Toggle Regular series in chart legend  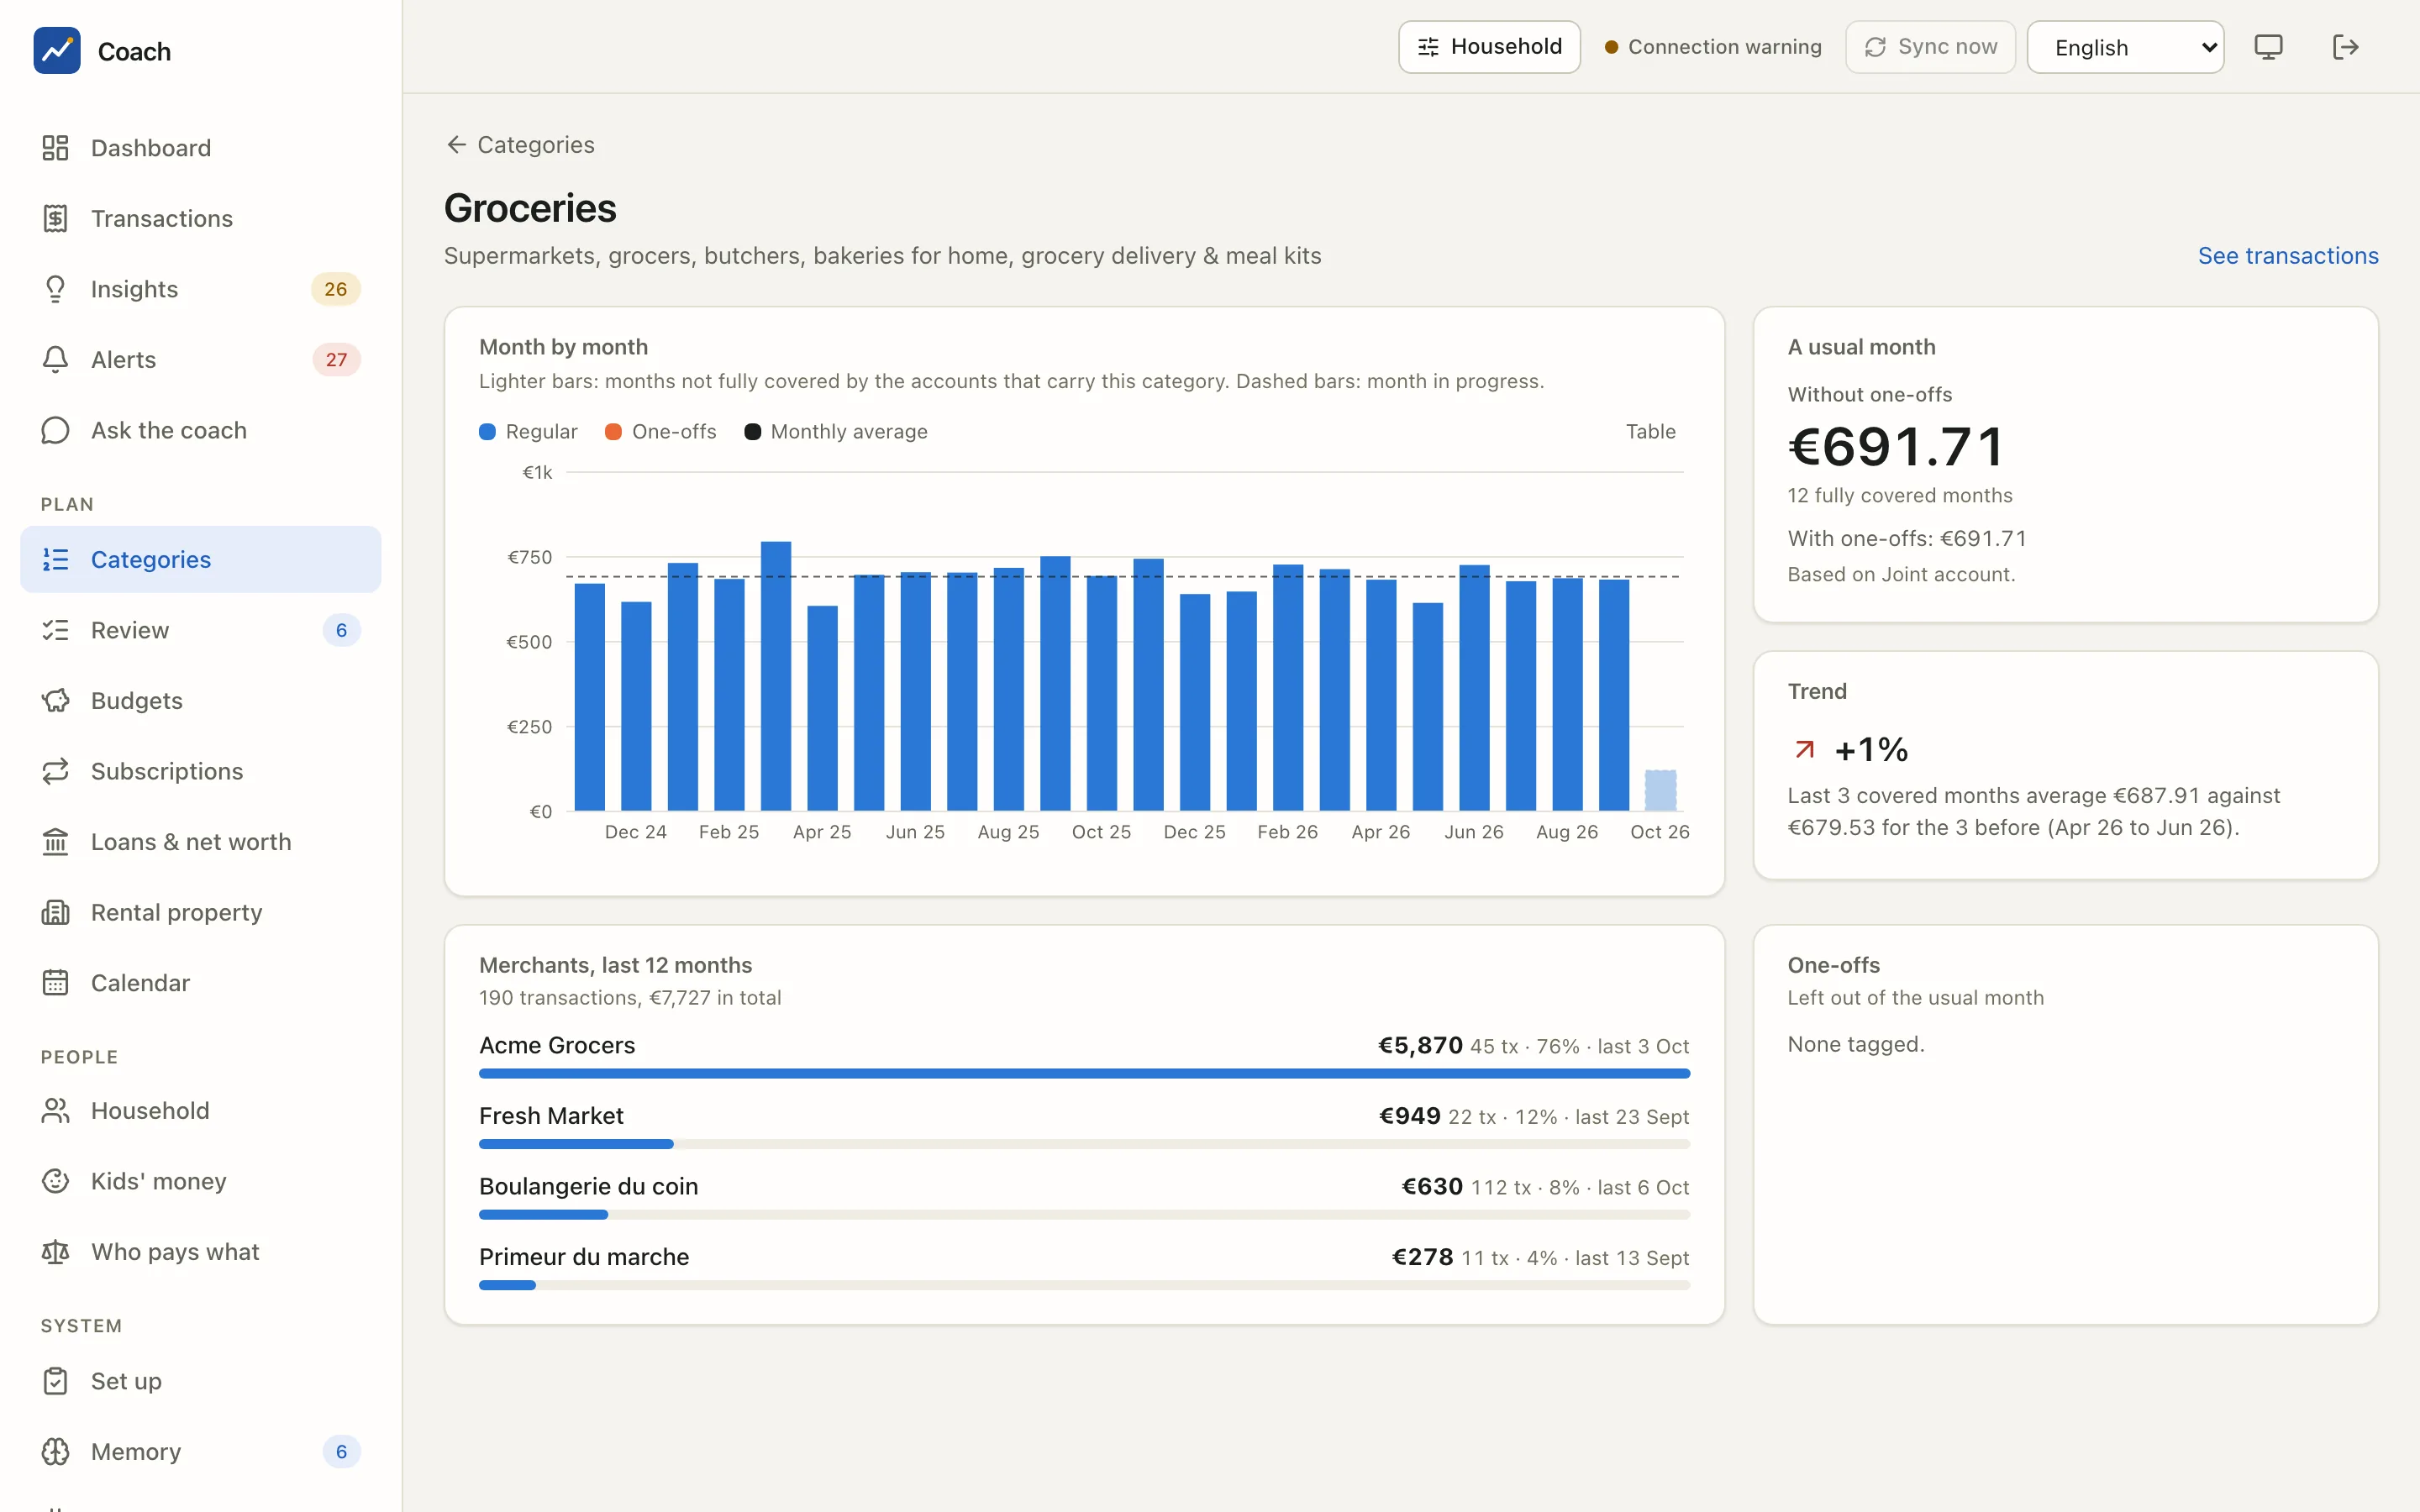[528, 432]
